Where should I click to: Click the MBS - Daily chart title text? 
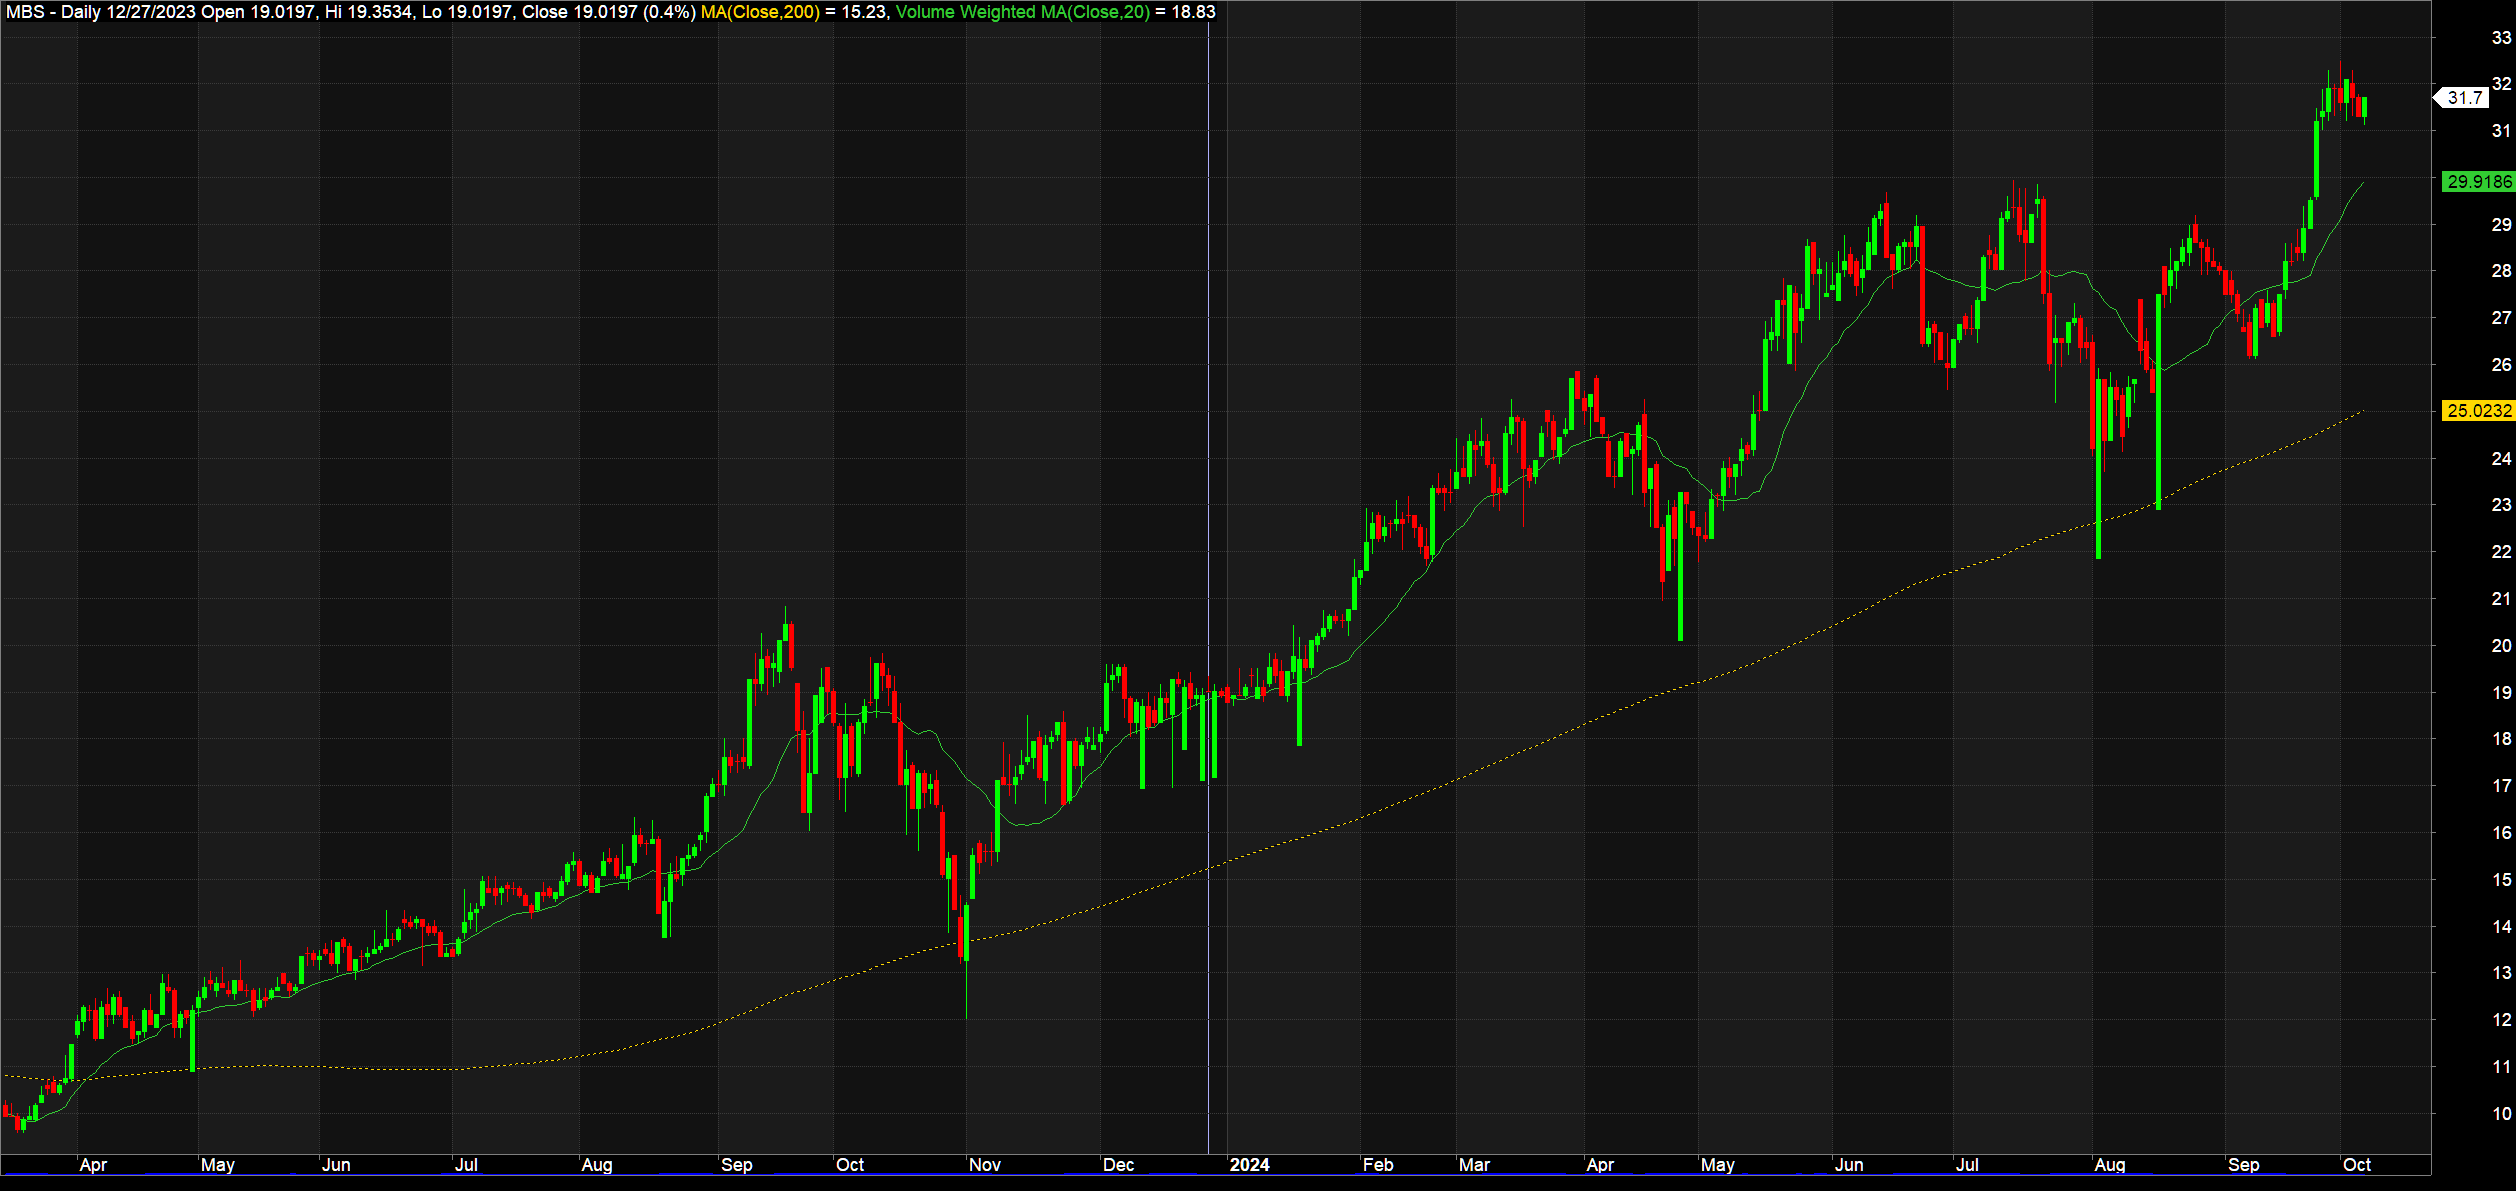[52, 12]
